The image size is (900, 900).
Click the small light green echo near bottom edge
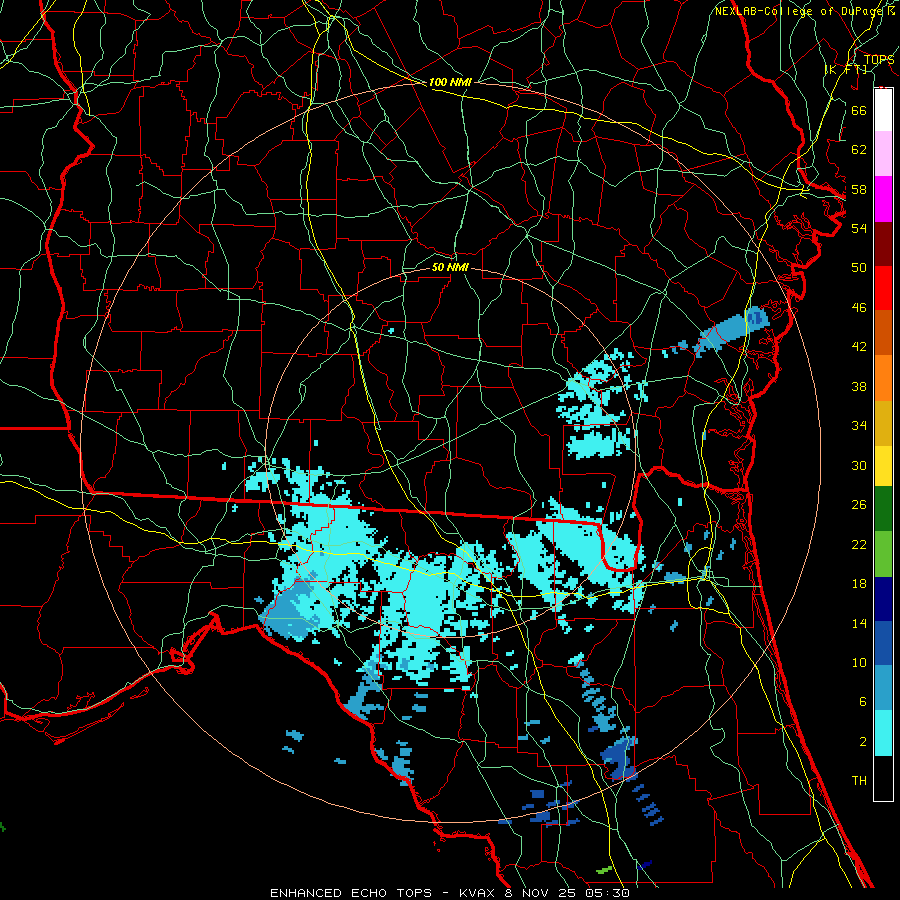tap(604, 870)
